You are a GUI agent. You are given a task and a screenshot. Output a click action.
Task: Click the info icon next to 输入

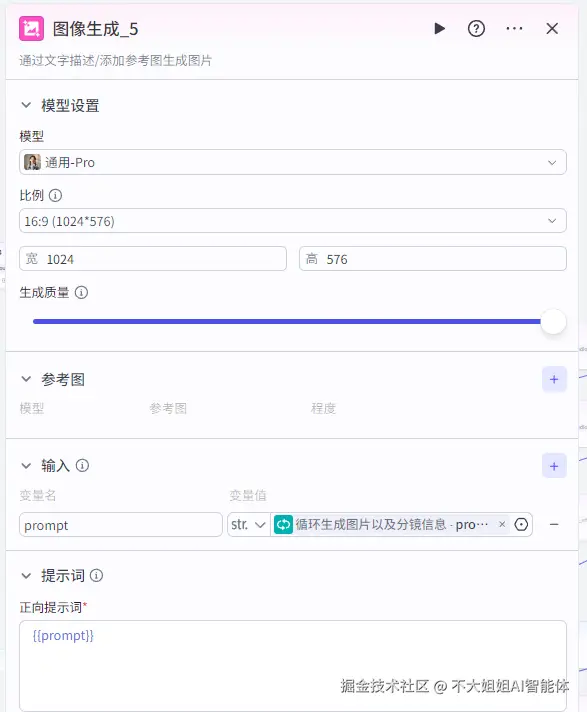click(82, 465)
